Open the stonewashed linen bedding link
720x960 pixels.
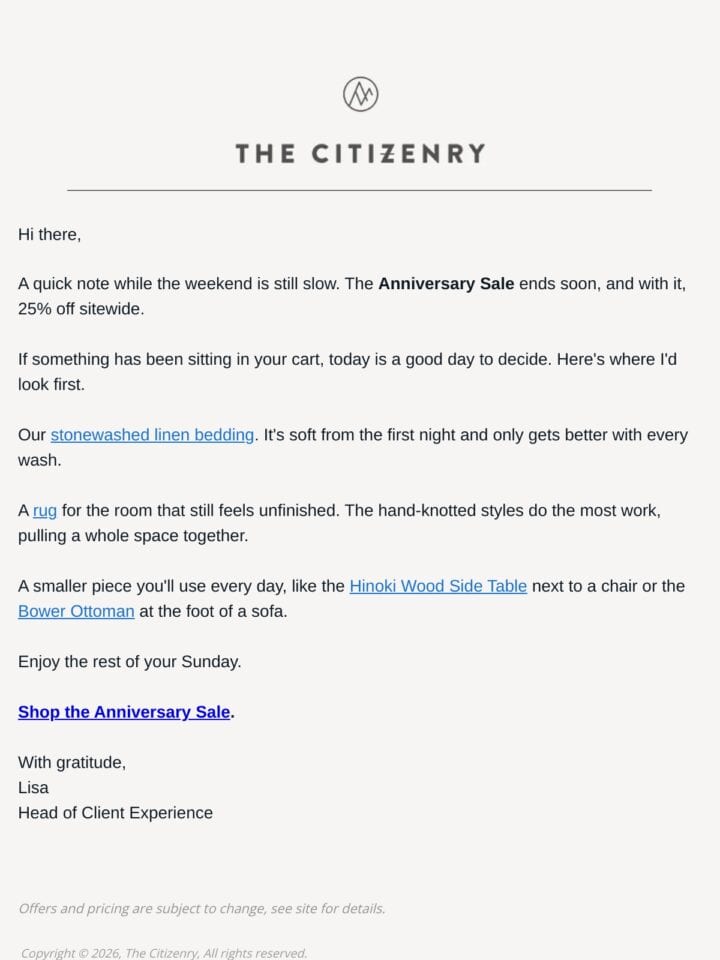click(152, 435)
